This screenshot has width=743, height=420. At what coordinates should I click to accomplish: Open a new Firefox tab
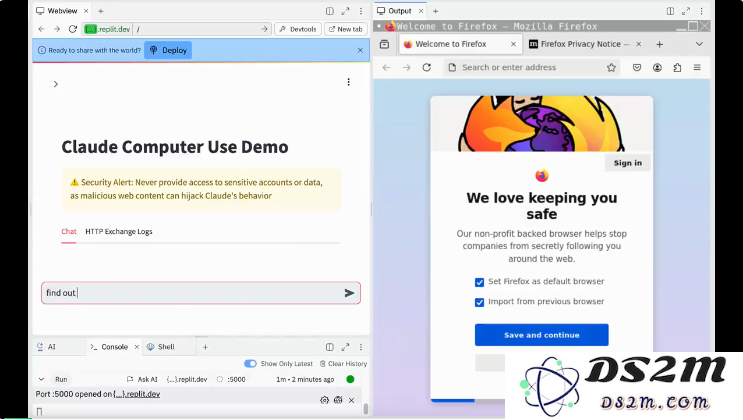coord(660,44)
